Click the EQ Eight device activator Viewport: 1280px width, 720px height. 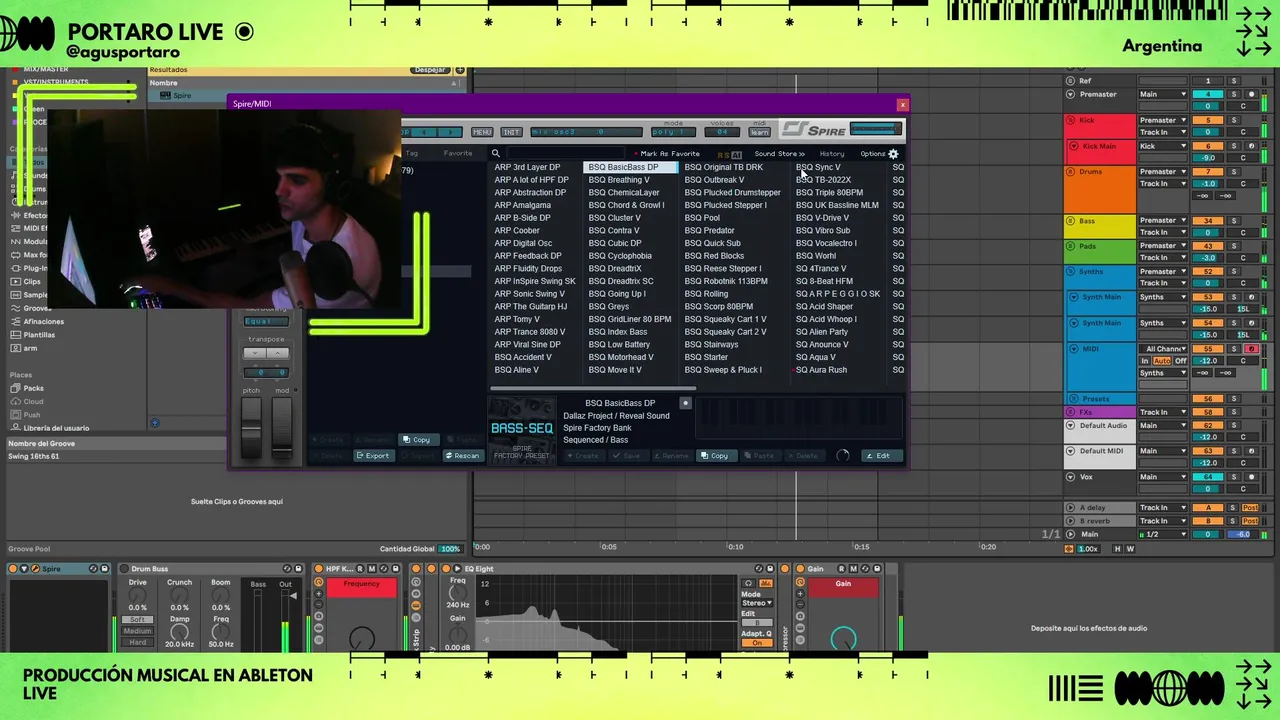click(x=446, y=569)
